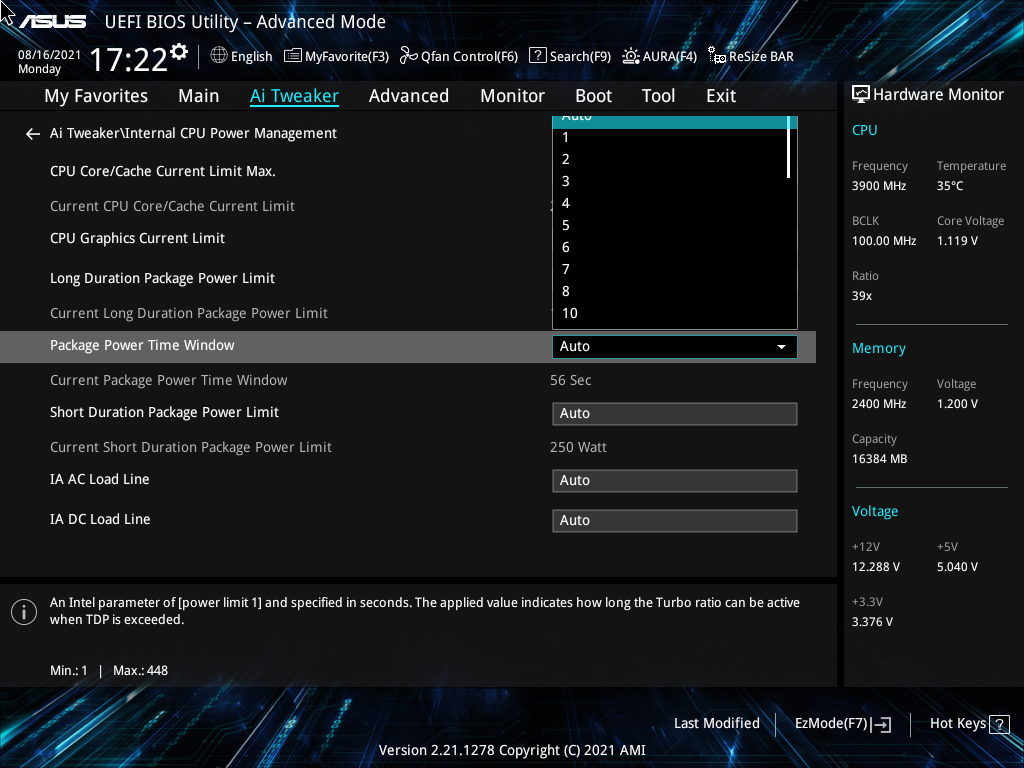Viewport: 1024px width, 768px height.
Task: Select Short Duration Package Power Limit label
Action: tap(165, 413)
